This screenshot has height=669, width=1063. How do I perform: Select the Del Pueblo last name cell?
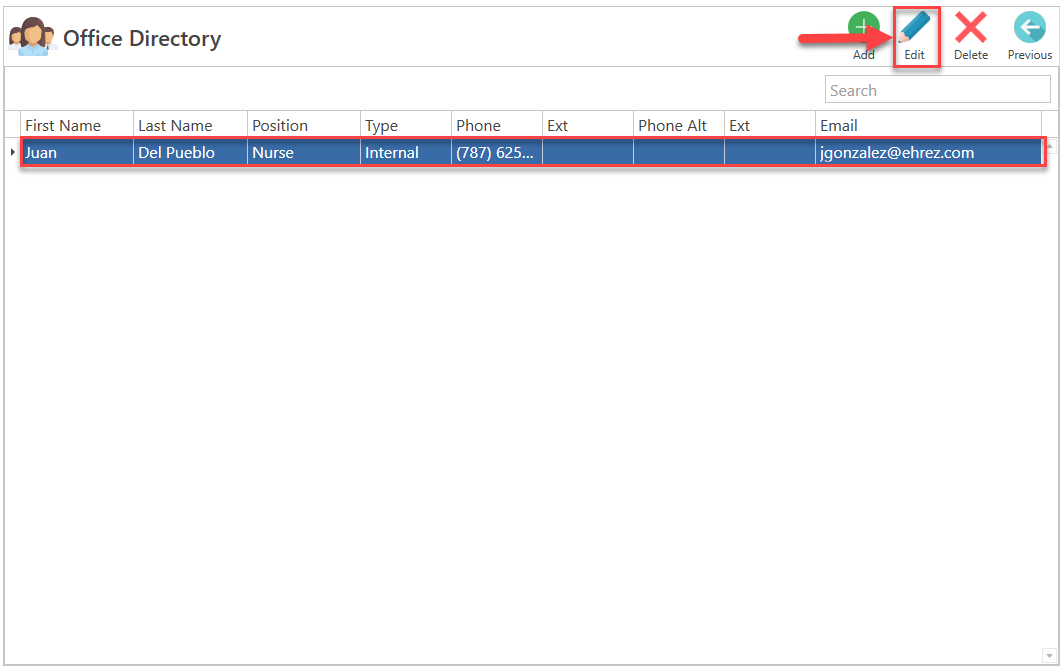pos(190,153)
